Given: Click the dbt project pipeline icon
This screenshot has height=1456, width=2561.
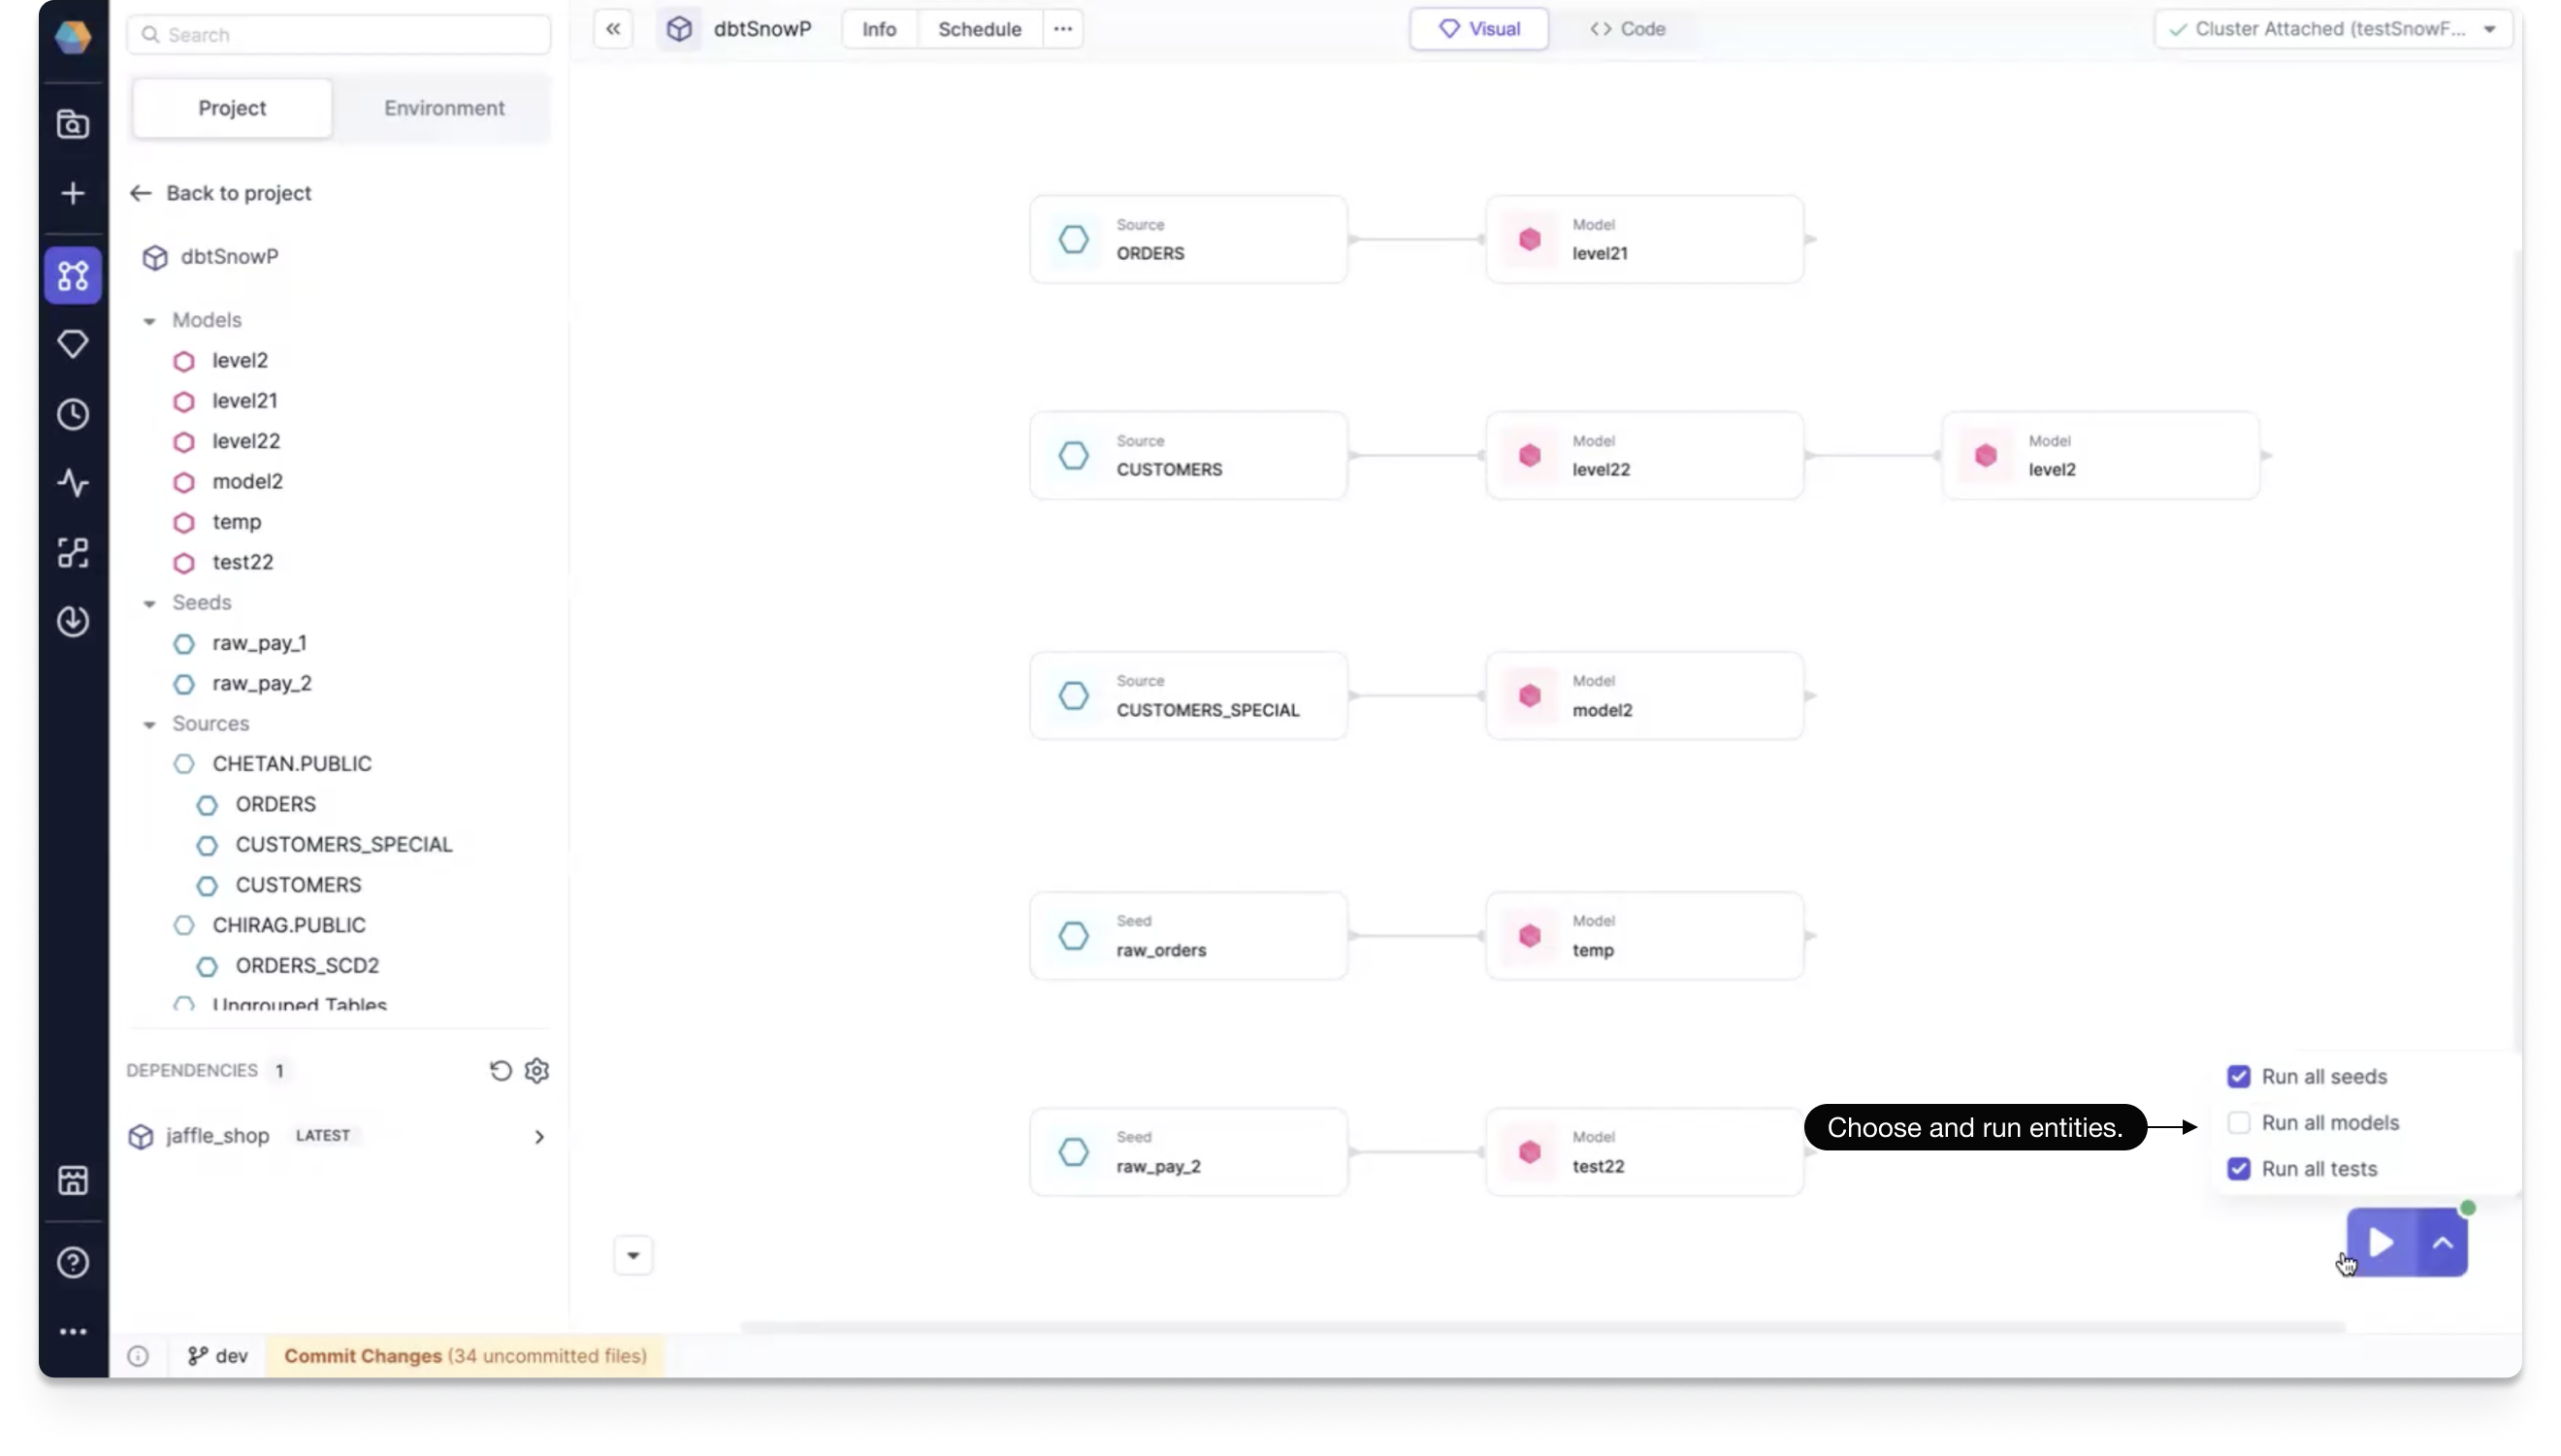Looking at the screenshot, I should pos(74,275).
